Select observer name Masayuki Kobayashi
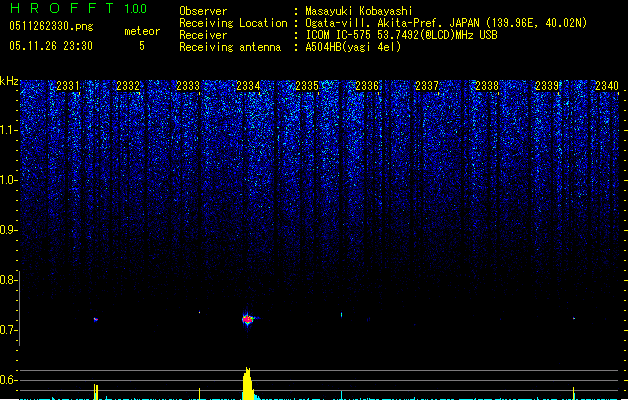629x400 pixels. [358, 11]
